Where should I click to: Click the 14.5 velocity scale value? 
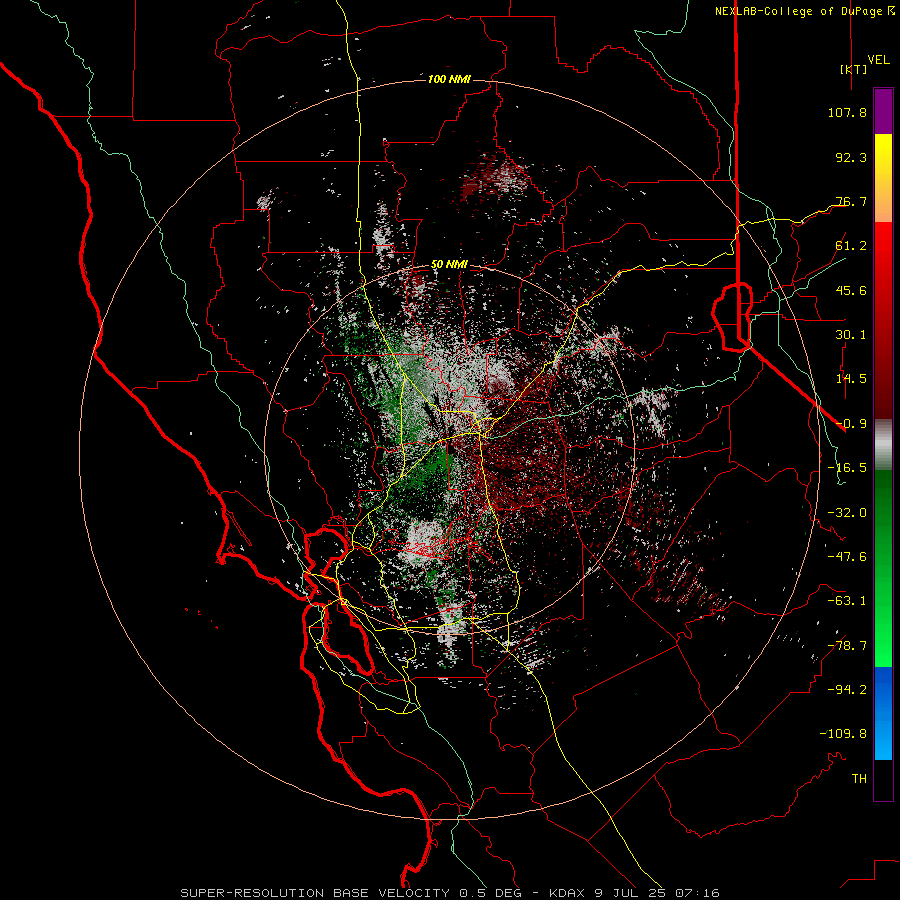[851, 379]
